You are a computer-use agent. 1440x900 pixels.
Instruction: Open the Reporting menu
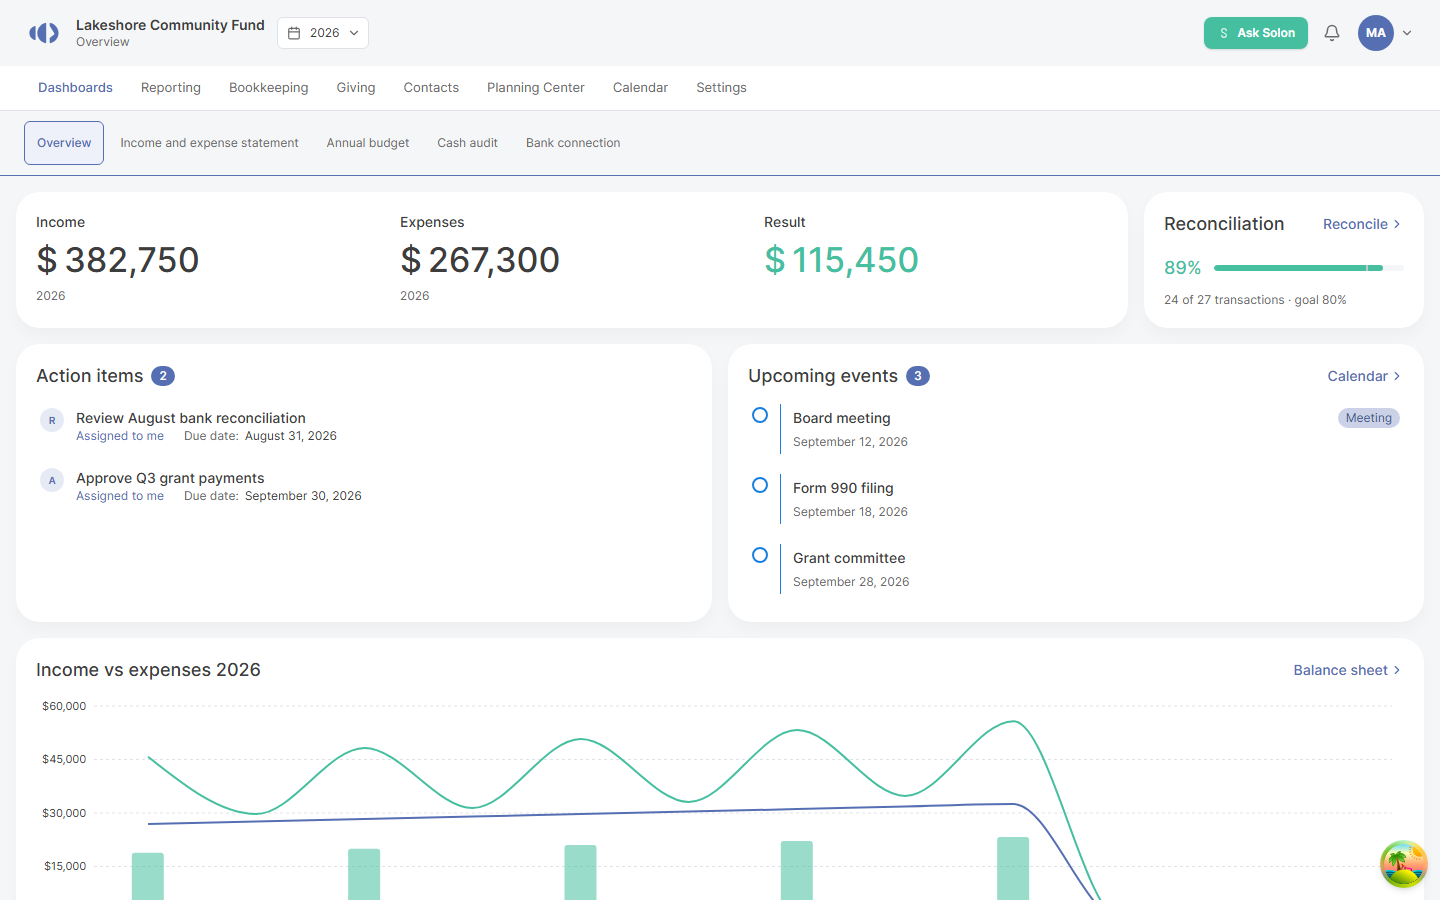pyautogui.click(x=171, y=88)
